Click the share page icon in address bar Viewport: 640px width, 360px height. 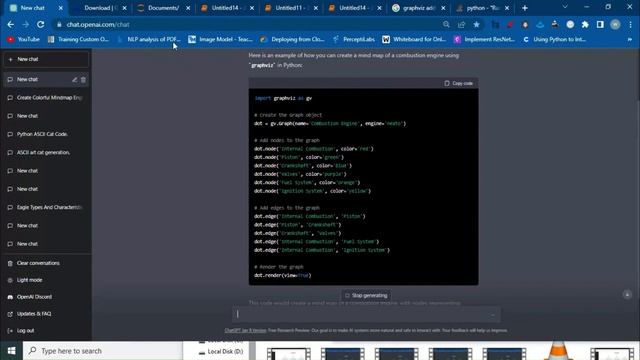point(461,24)
